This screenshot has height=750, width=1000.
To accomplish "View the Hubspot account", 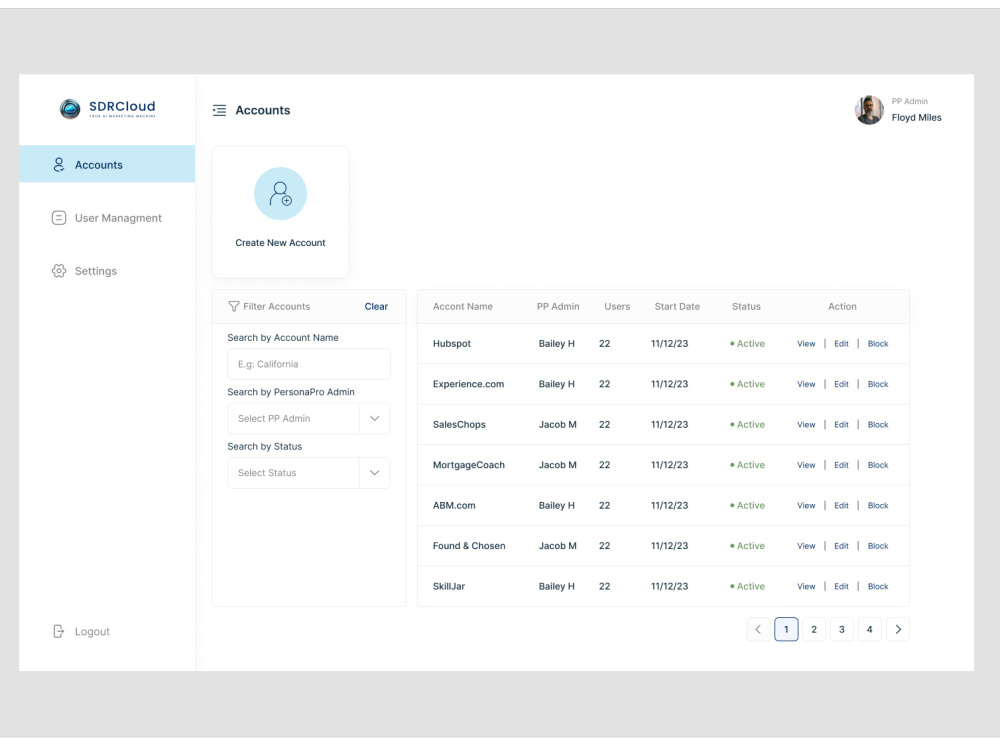I will [806, 344].
